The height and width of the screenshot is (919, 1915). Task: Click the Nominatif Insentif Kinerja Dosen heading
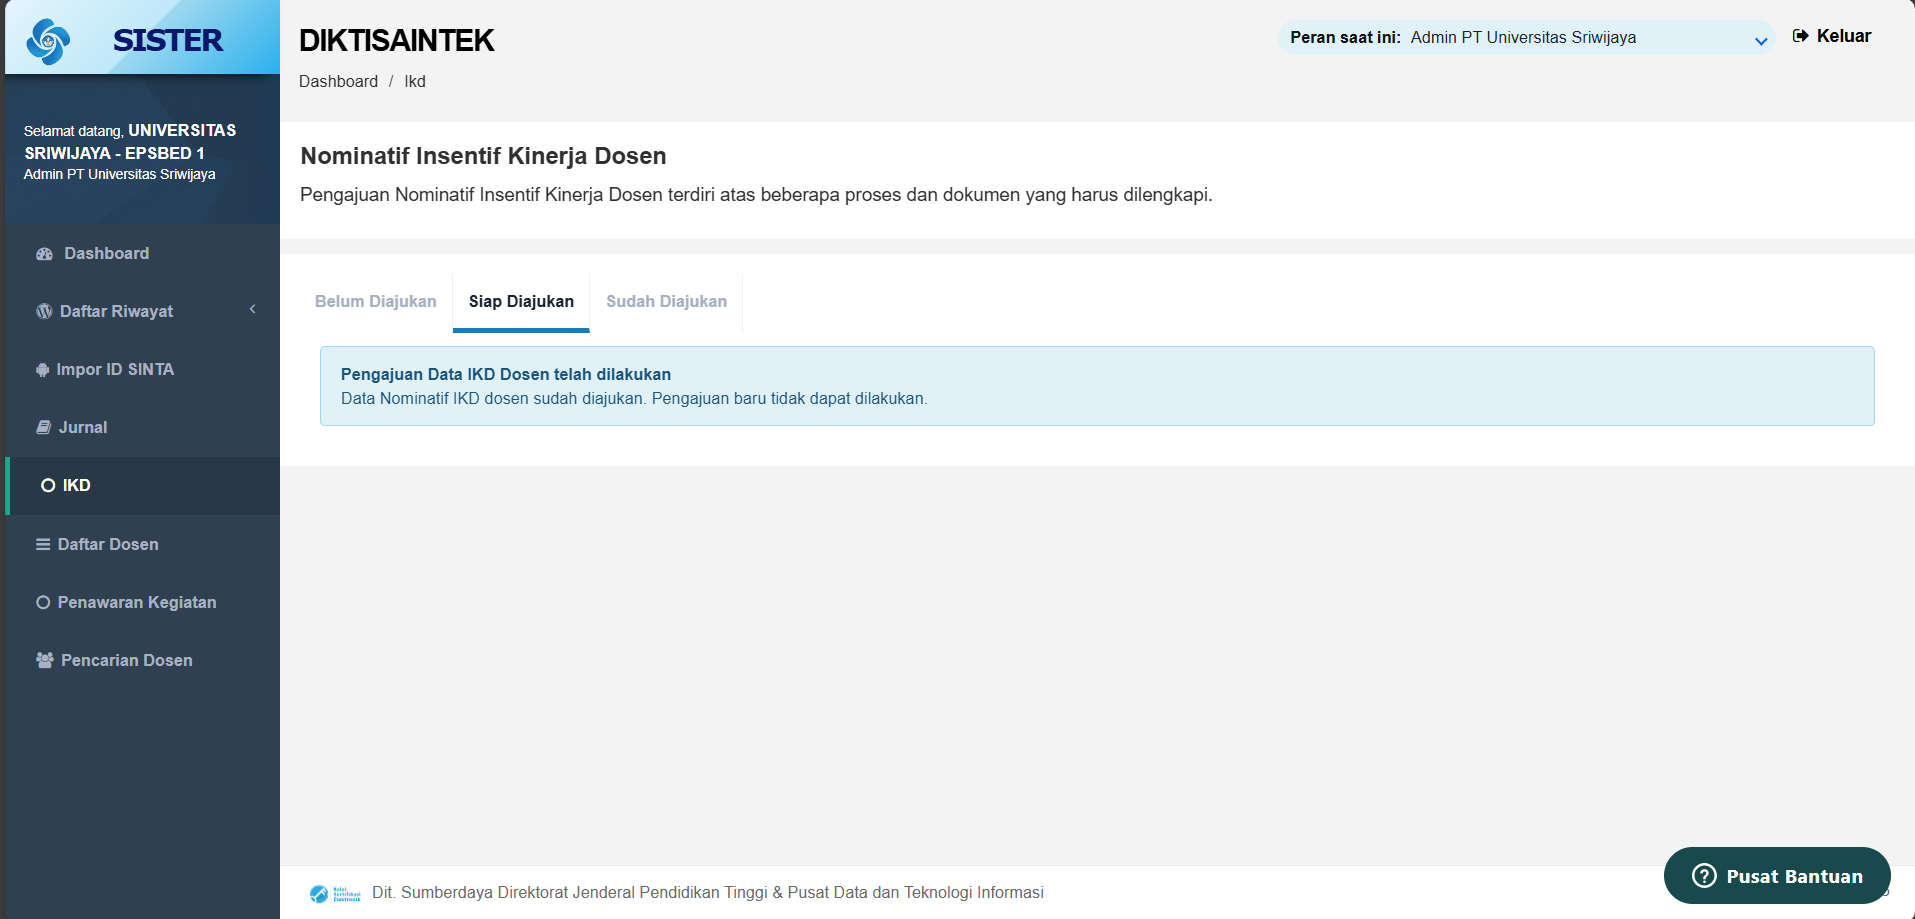point(483,156)
